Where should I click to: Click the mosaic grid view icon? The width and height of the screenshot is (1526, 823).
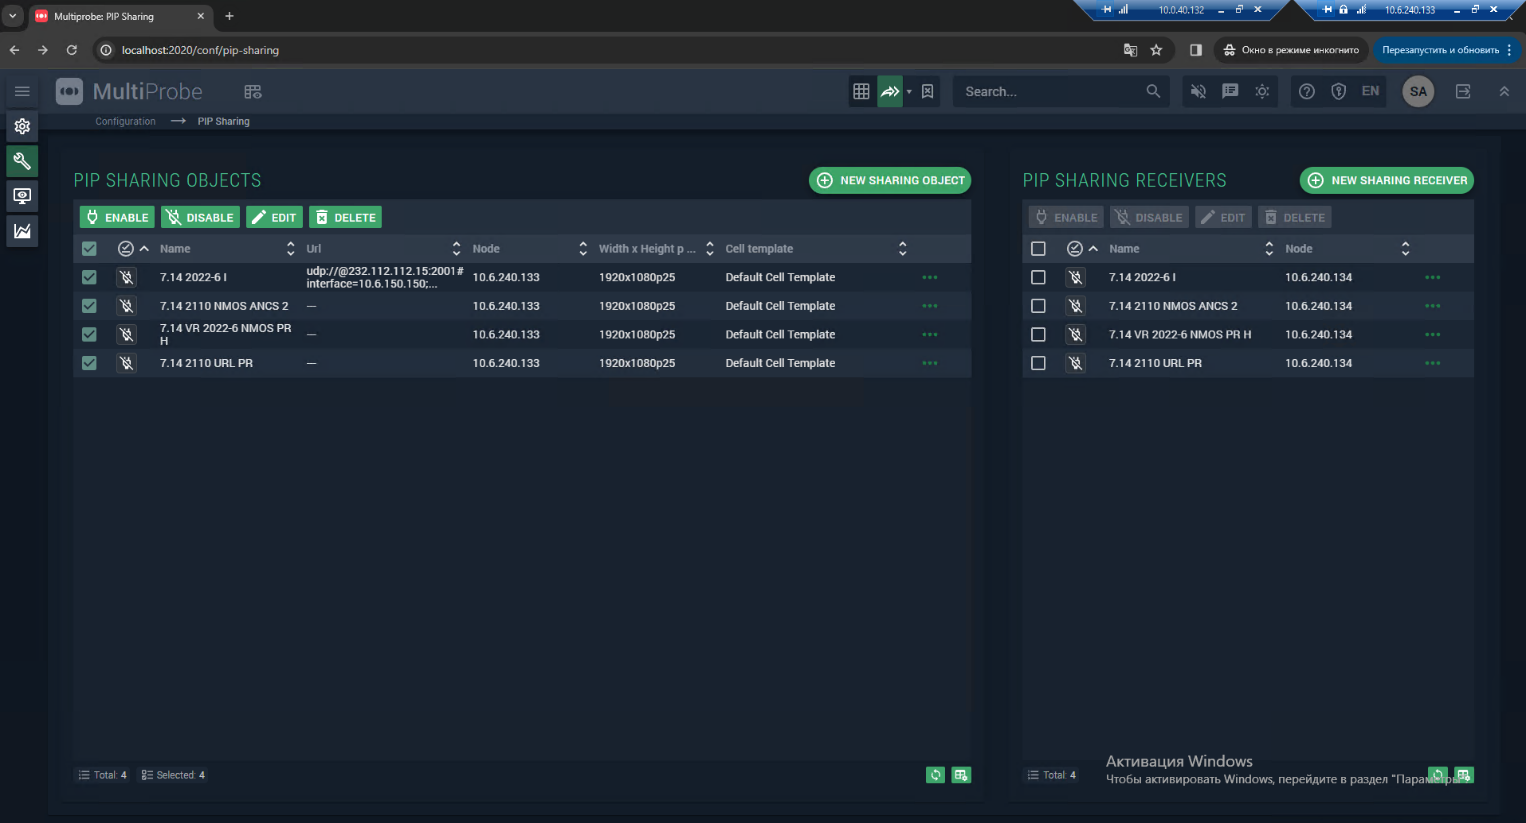[x=861, y=91]
